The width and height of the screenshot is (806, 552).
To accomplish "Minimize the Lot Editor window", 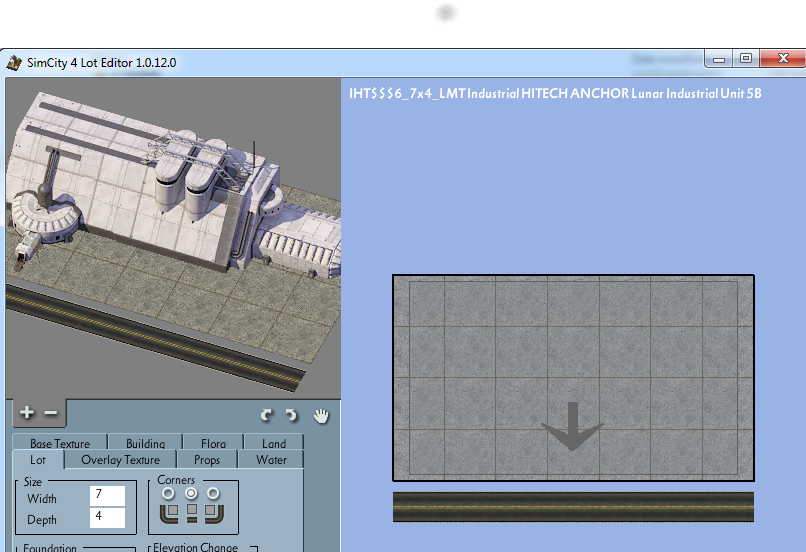I will click(x=719, y=59).
